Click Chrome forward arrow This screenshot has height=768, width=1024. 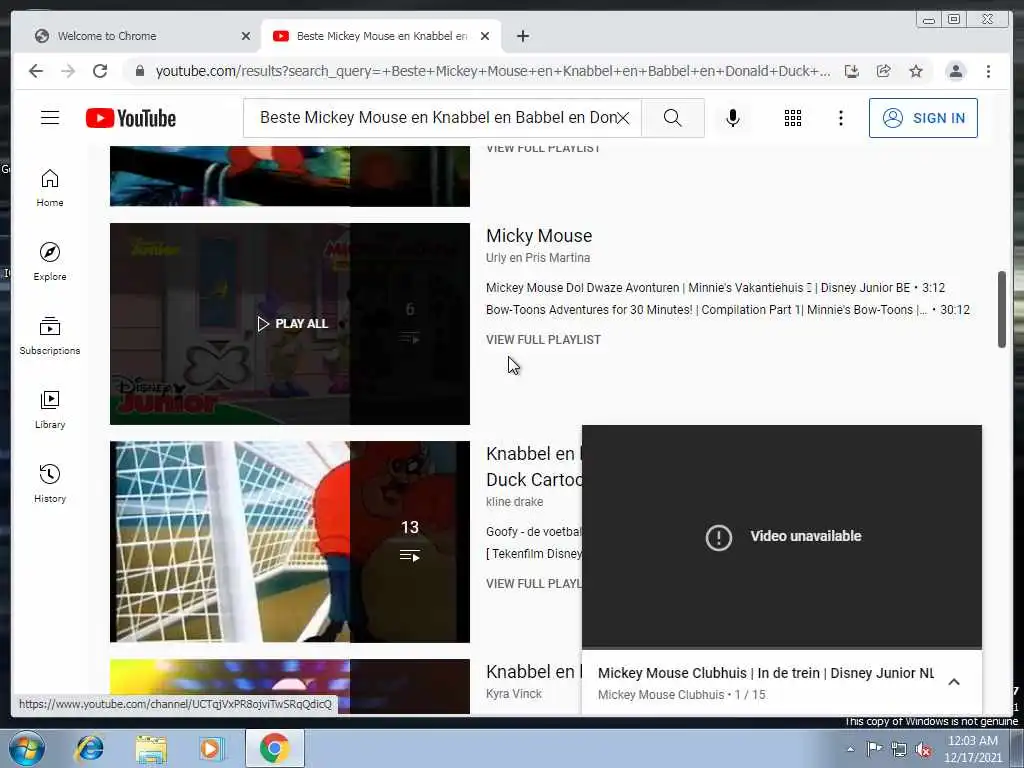point(68,71)
